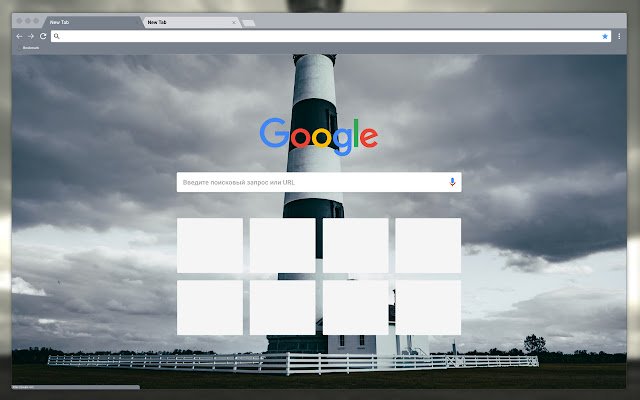640x400 pixels.
Task: Click the magnifier icon in the address bar
Action: (57, 36)
